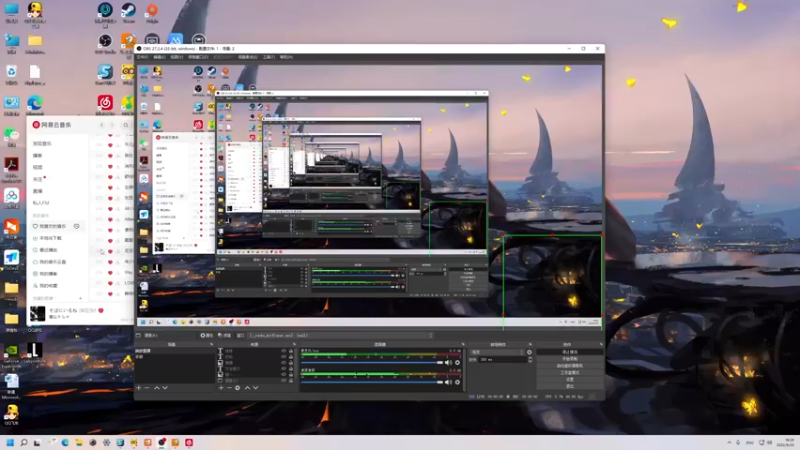Open Steam desktop shortcut
This screenshot has height=450, width=800.
pos(128,11)
